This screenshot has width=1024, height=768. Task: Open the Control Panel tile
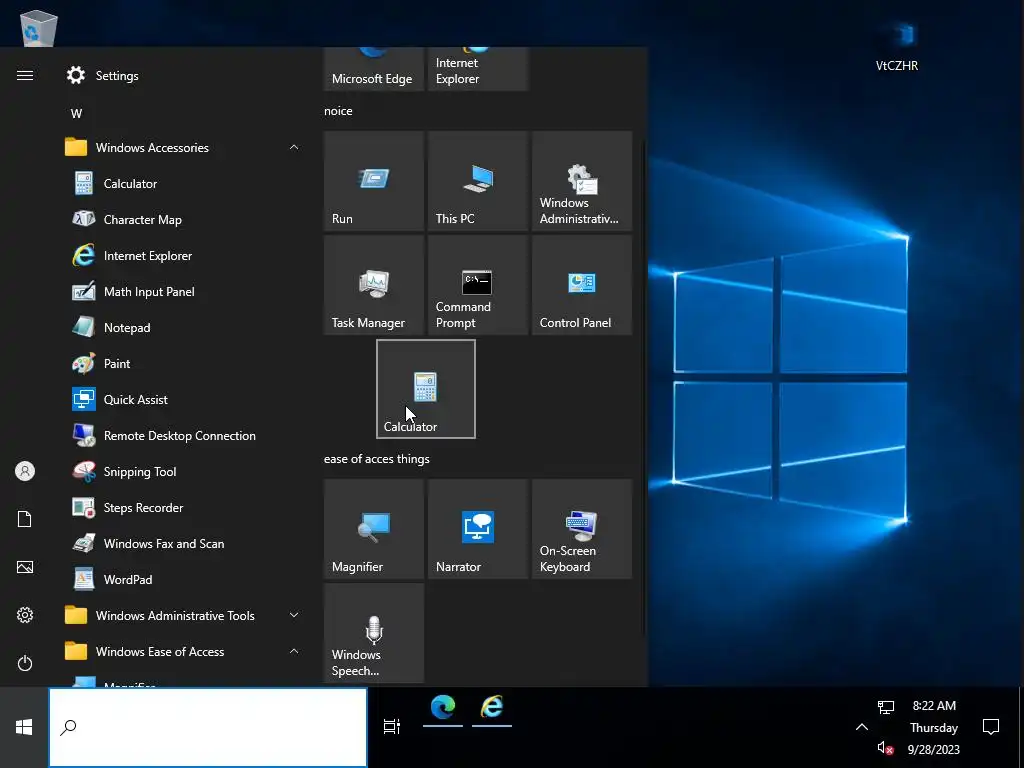(x=582, y=285)
